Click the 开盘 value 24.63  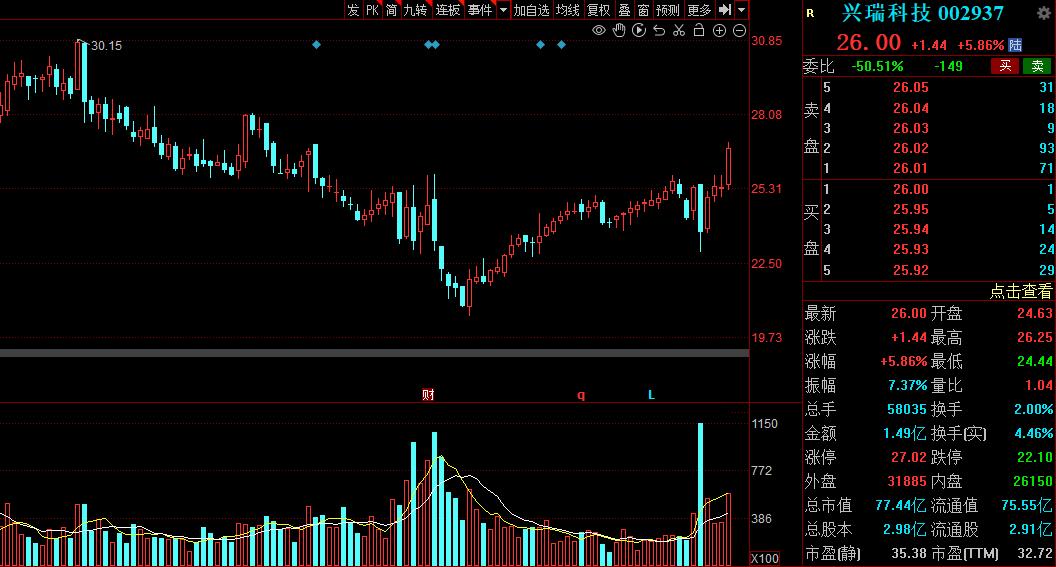click(x=1034, y=313)
